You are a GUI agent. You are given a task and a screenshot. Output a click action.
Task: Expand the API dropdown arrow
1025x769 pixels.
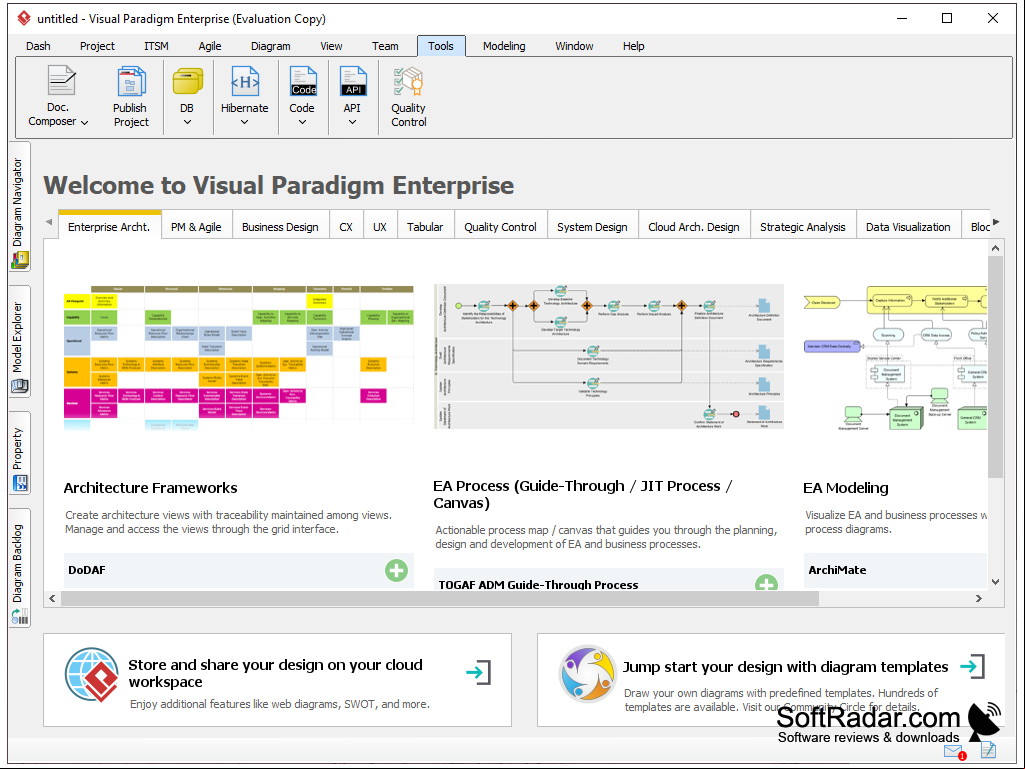(x=352, y=122)
